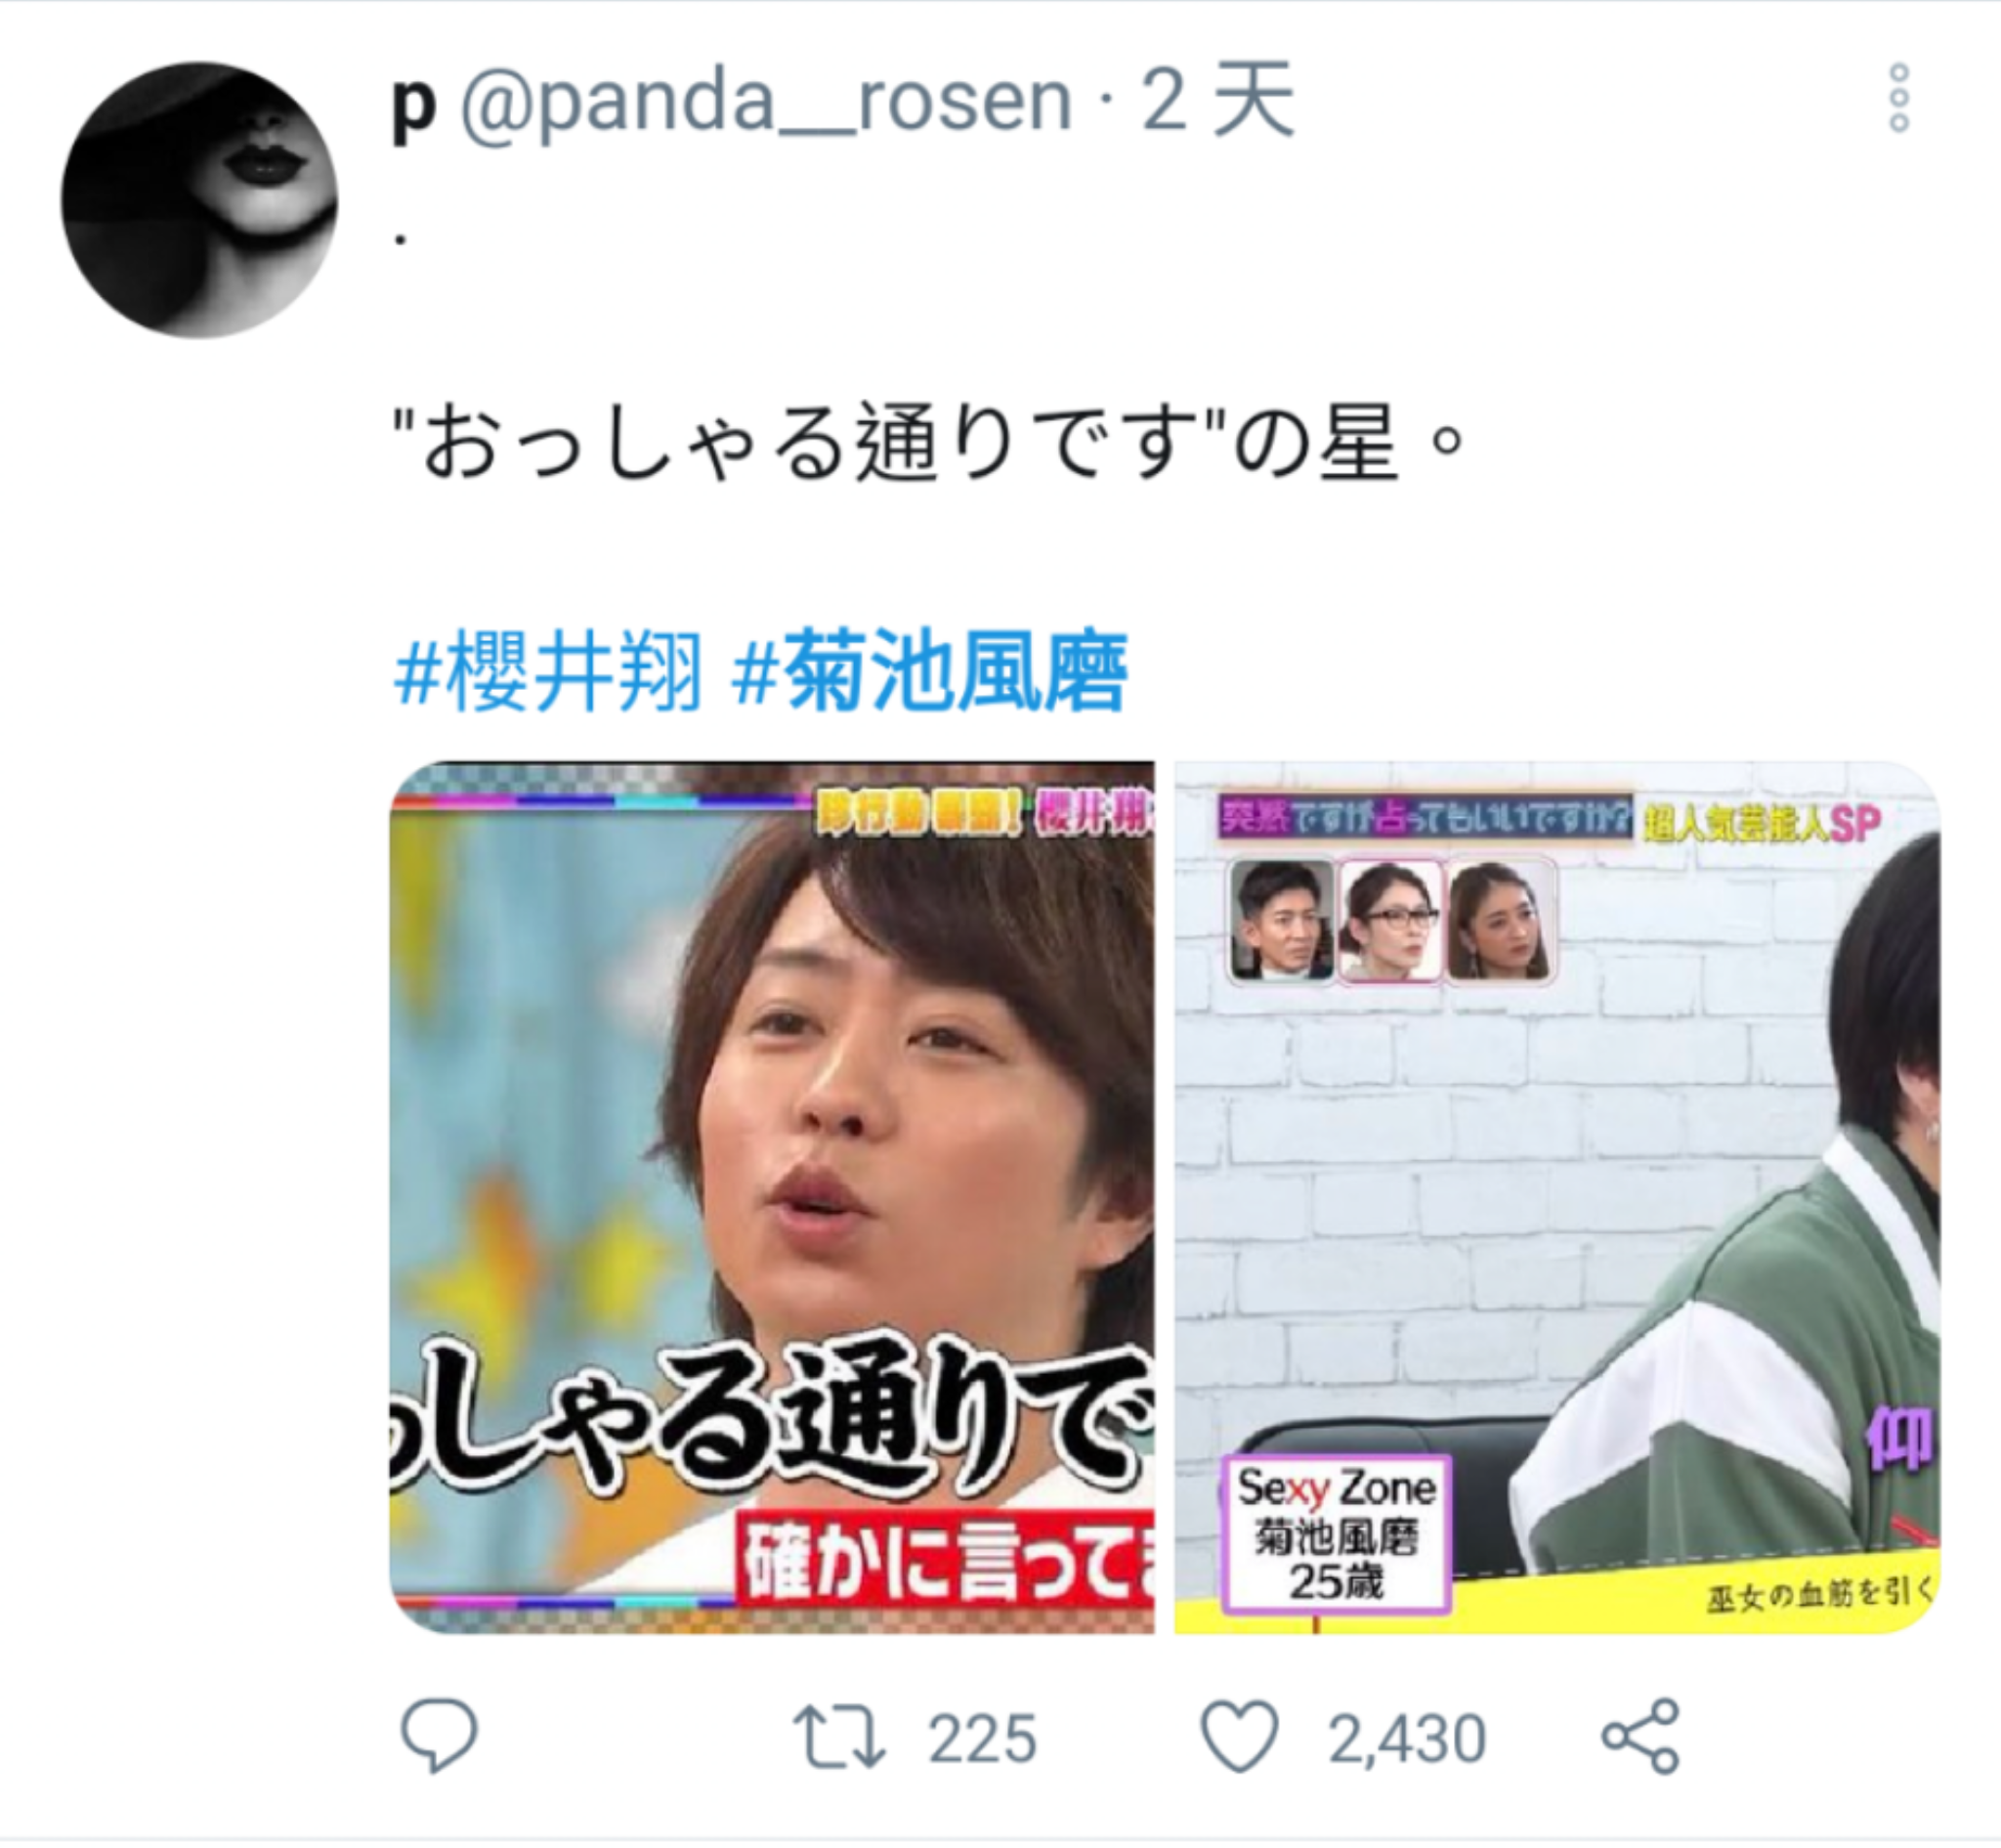This screenshot has height=1848, width=2001.
Task: Click the "Sexy Zone 菊池風磨 25歳" caption box
Action: click(x=1336, y=1536)
